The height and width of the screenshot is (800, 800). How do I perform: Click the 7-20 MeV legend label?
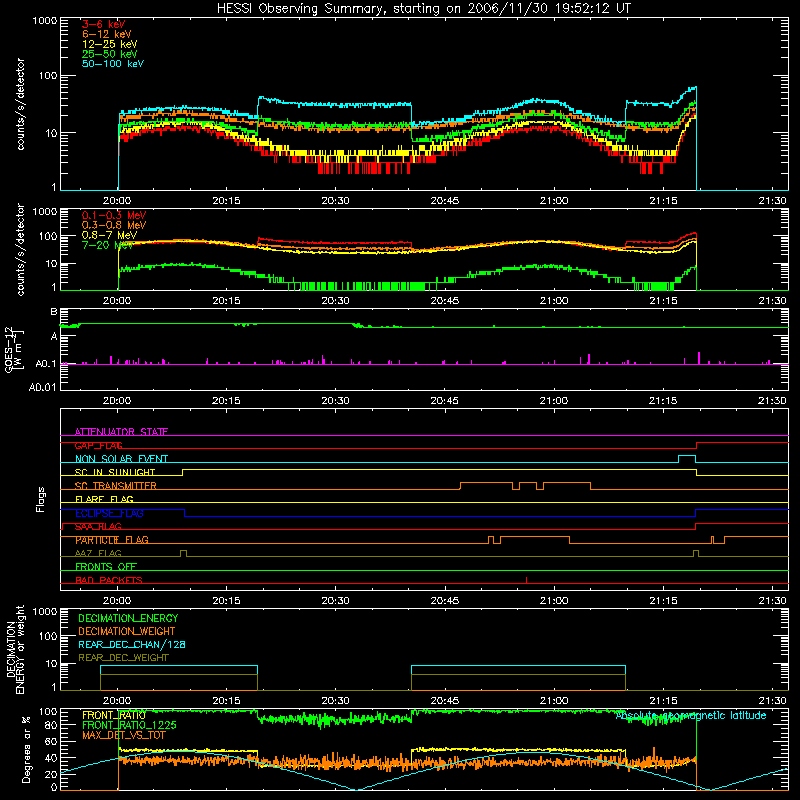coord(108,245)
